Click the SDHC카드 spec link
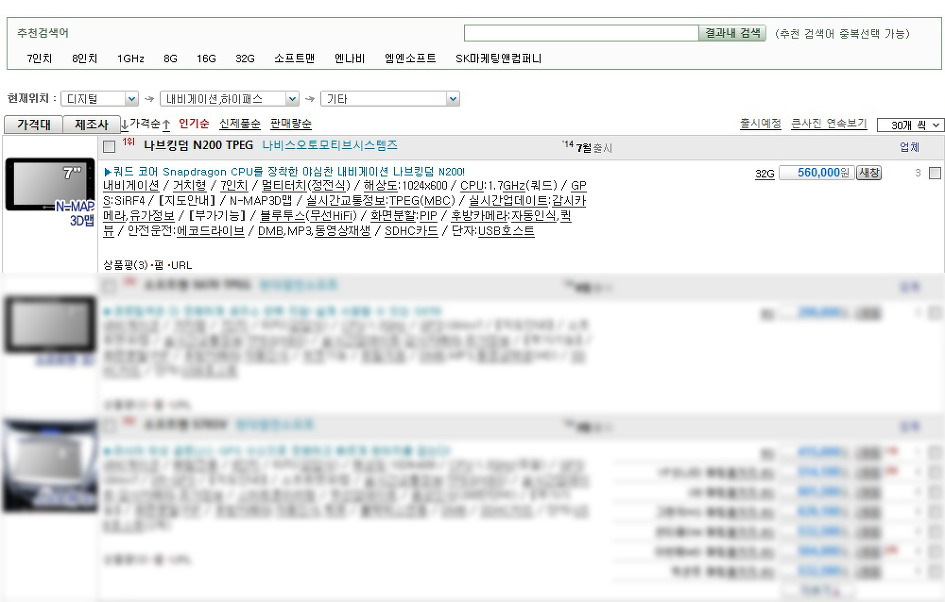 tap(411, 231)
